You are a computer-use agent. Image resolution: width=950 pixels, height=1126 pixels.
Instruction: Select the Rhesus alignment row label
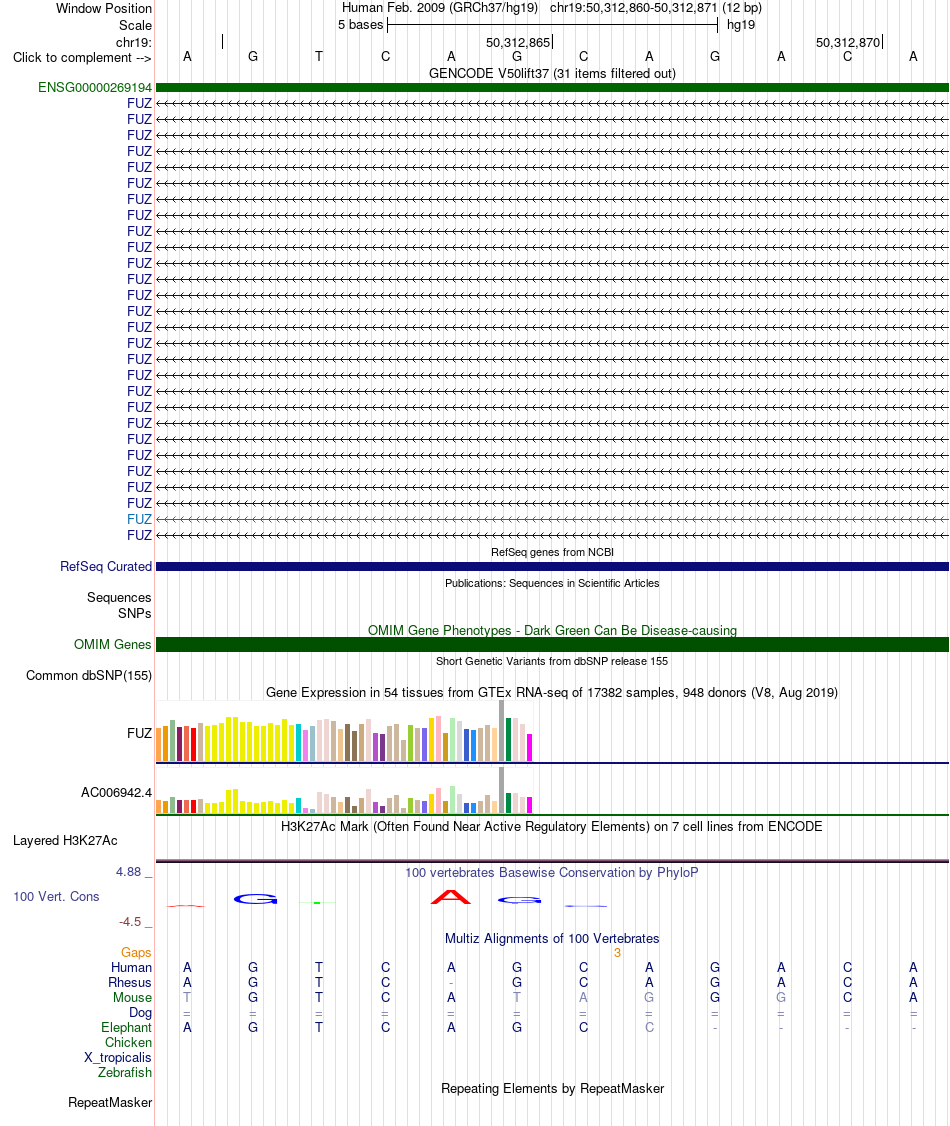tap(130, 982)
